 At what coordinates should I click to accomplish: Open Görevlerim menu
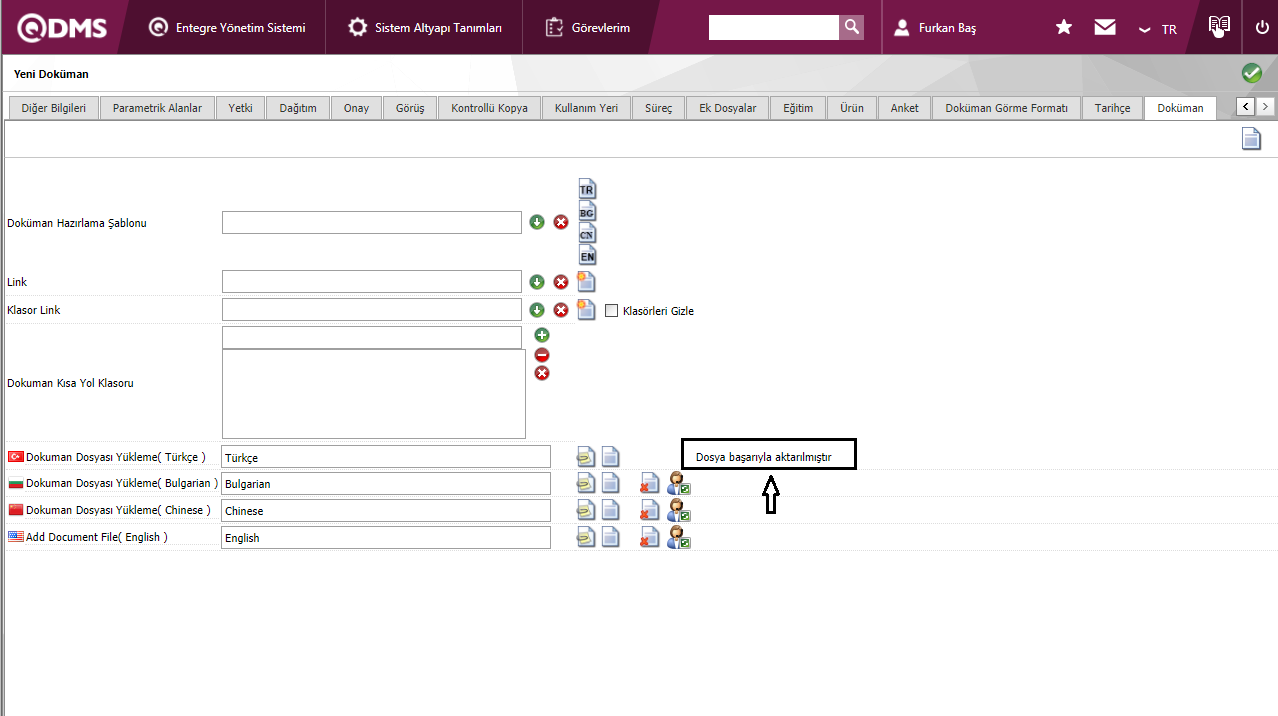(x=588, y=28)
